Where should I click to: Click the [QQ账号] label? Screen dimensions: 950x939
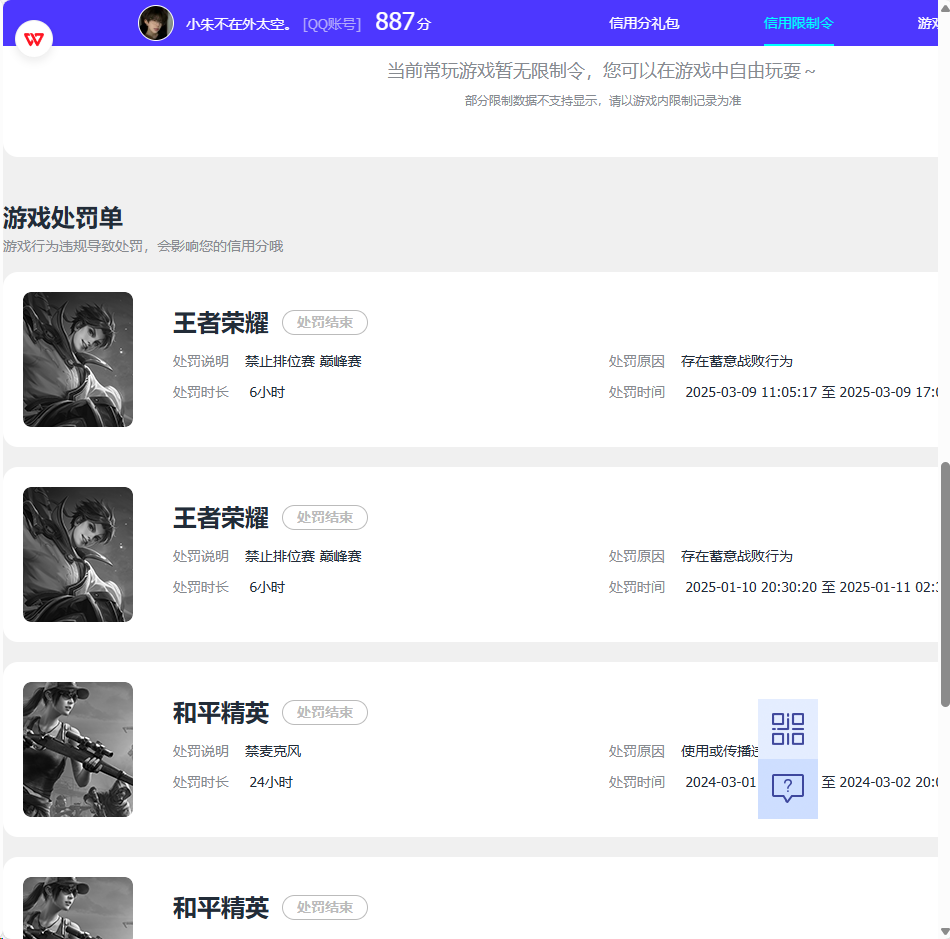tap(332, 24)
